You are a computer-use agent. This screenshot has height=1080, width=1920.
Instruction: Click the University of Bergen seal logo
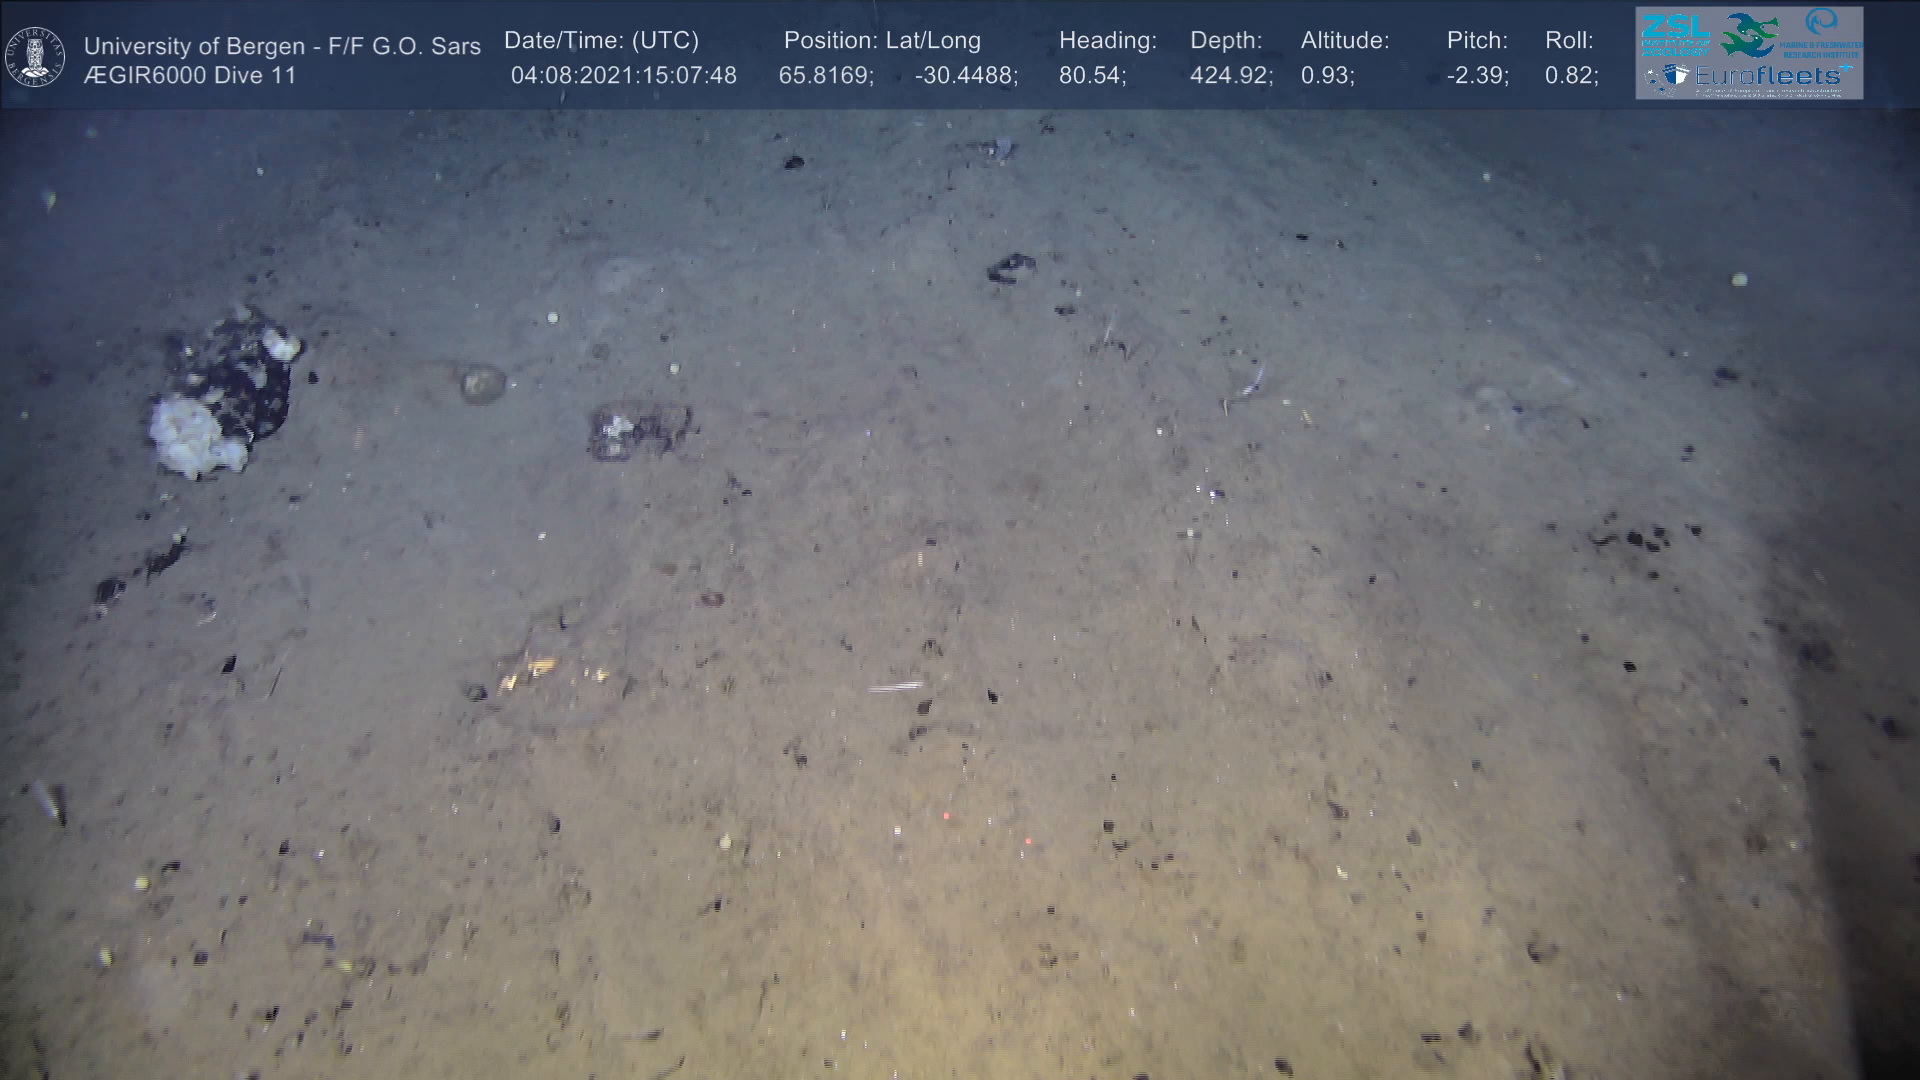pyautogui.click(x=35, y=57)
